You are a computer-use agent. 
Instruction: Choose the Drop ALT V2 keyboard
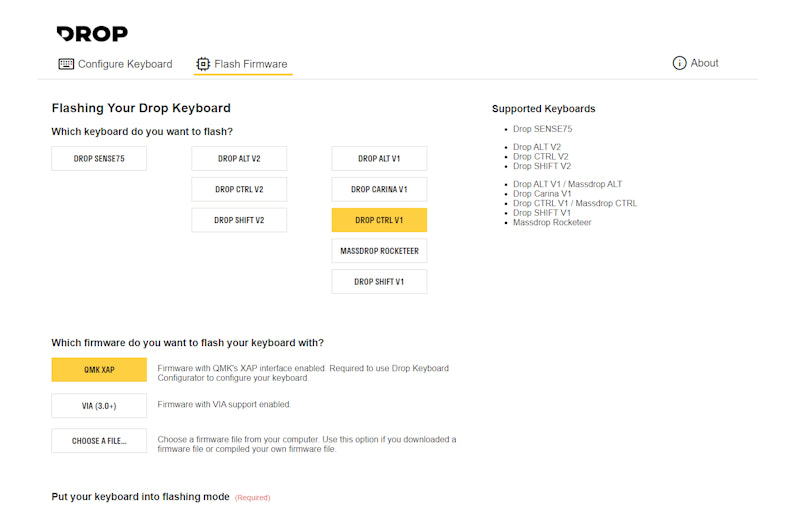pos(239,158)
